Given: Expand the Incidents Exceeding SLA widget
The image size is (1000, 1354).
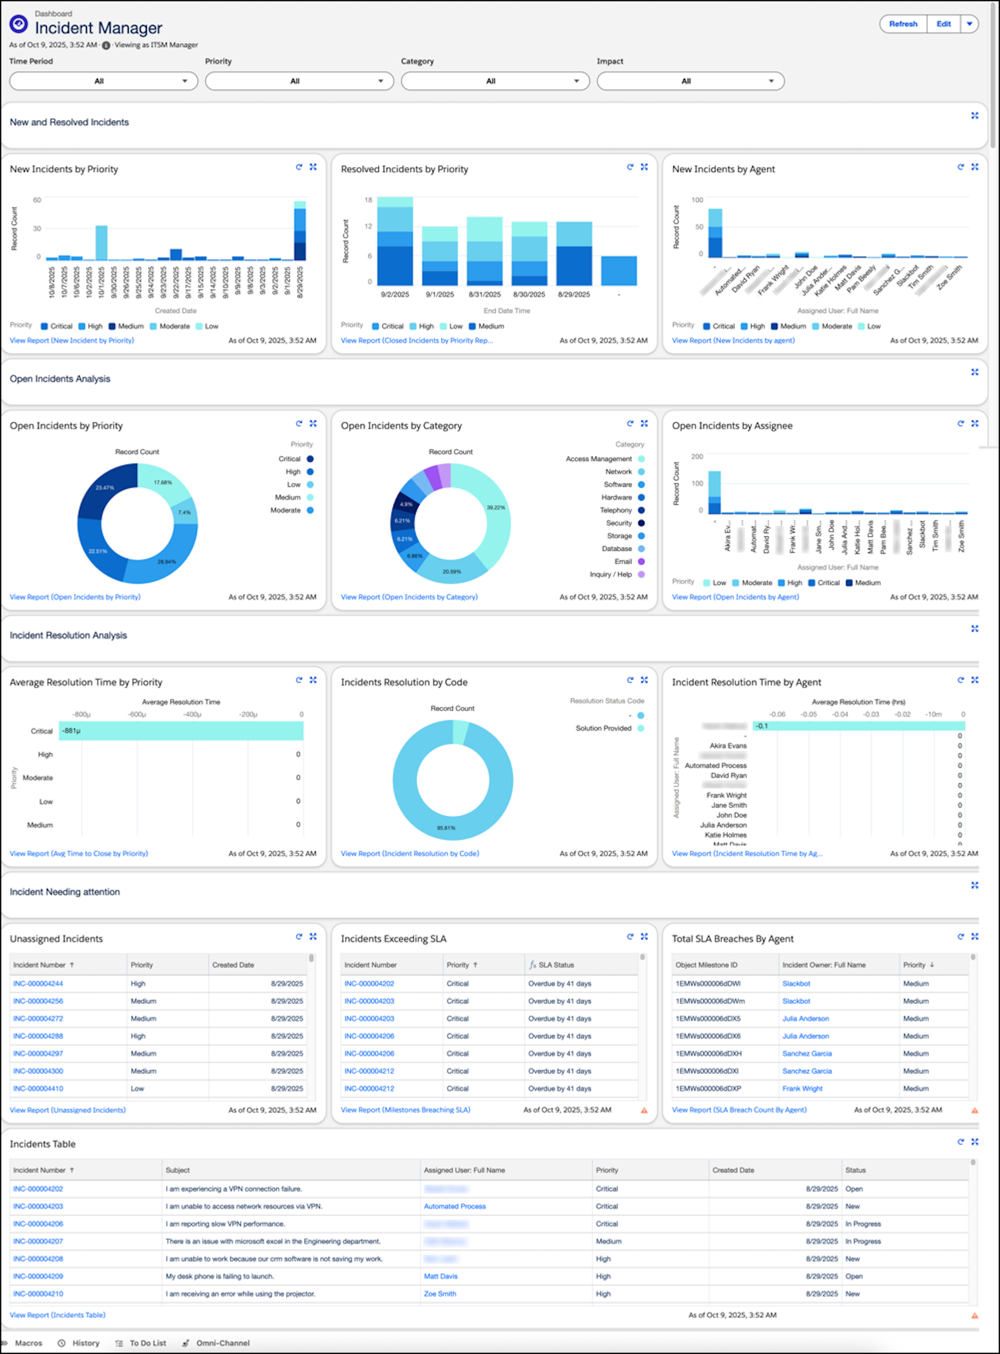Looking at the screenshot, I should [x=644, y=937].
